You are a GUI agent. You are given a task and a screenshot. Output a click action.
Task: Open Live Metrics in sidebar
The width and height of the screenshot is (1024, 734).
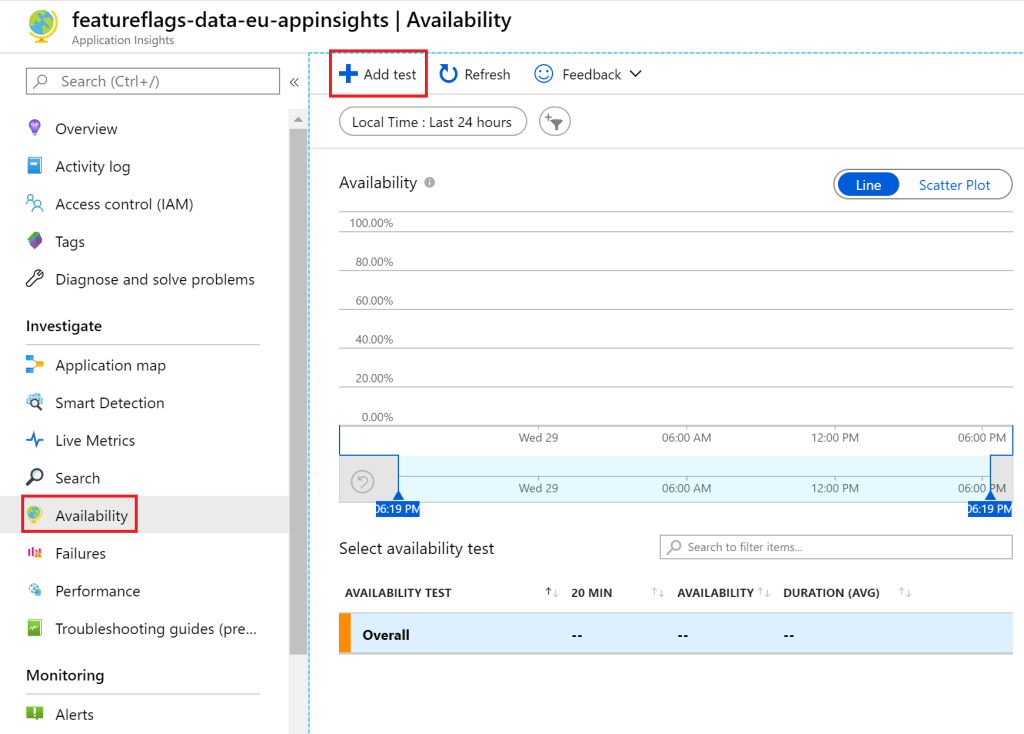[95, 440]
